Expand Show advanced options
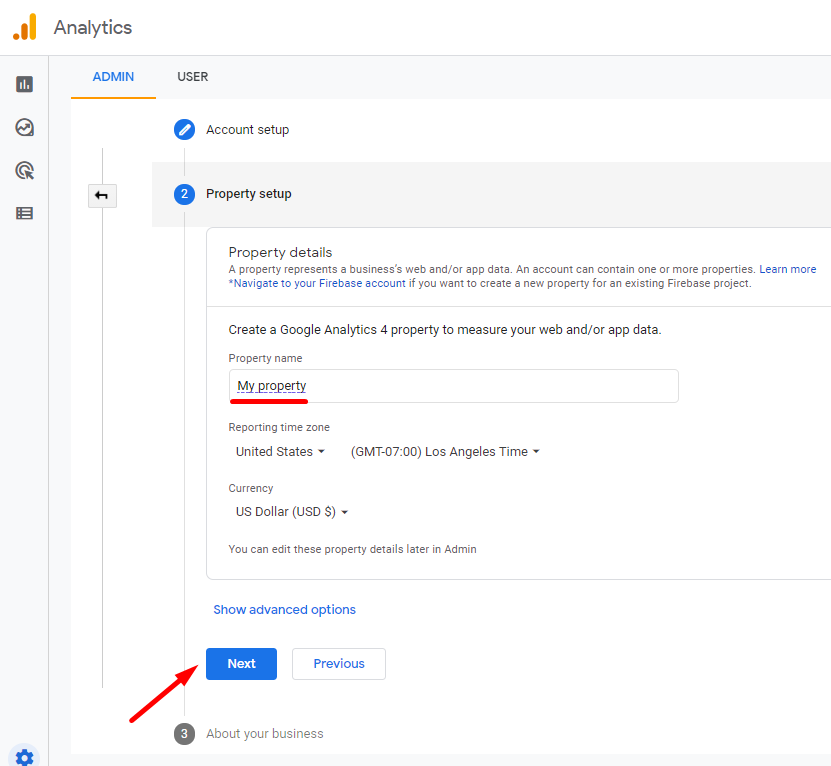This screenshot has width=831, height=766. (x=285, y=610)
